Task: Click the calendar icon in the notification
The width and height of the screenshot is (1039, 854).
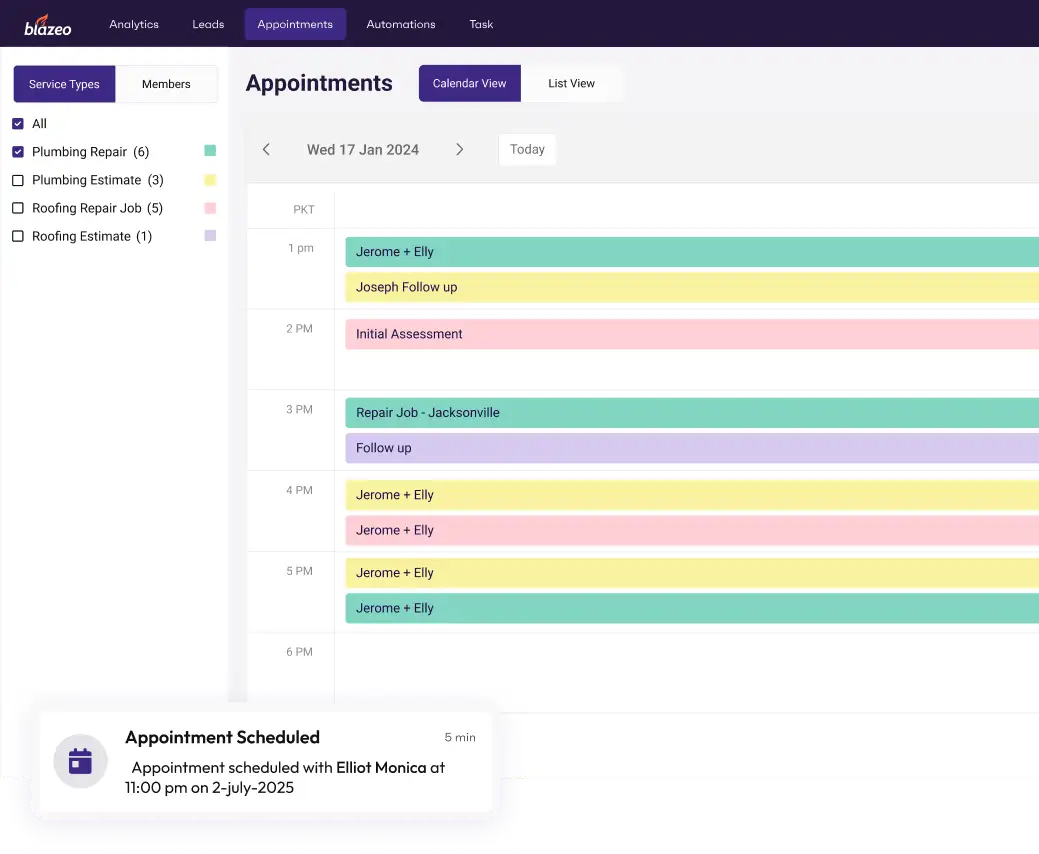Action: pos(80,761)
